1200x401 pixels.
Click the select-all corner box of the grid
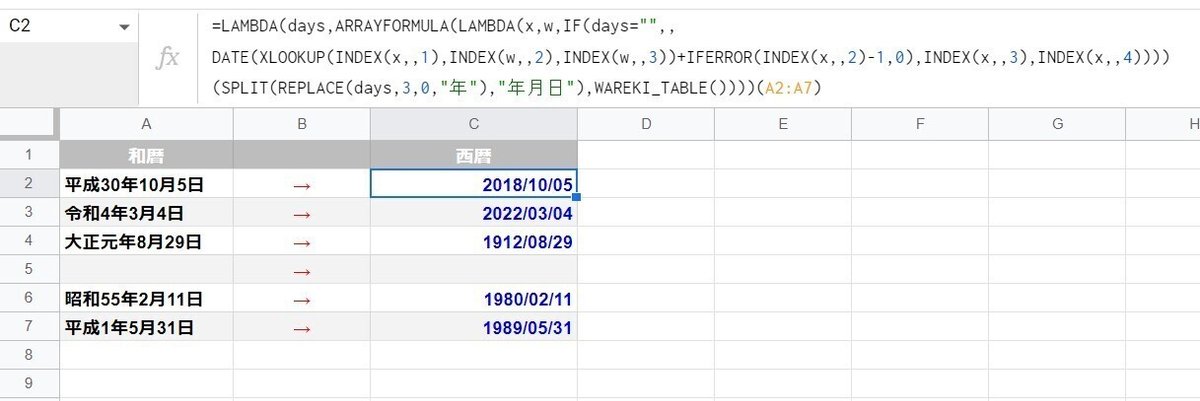coord(30,124)
